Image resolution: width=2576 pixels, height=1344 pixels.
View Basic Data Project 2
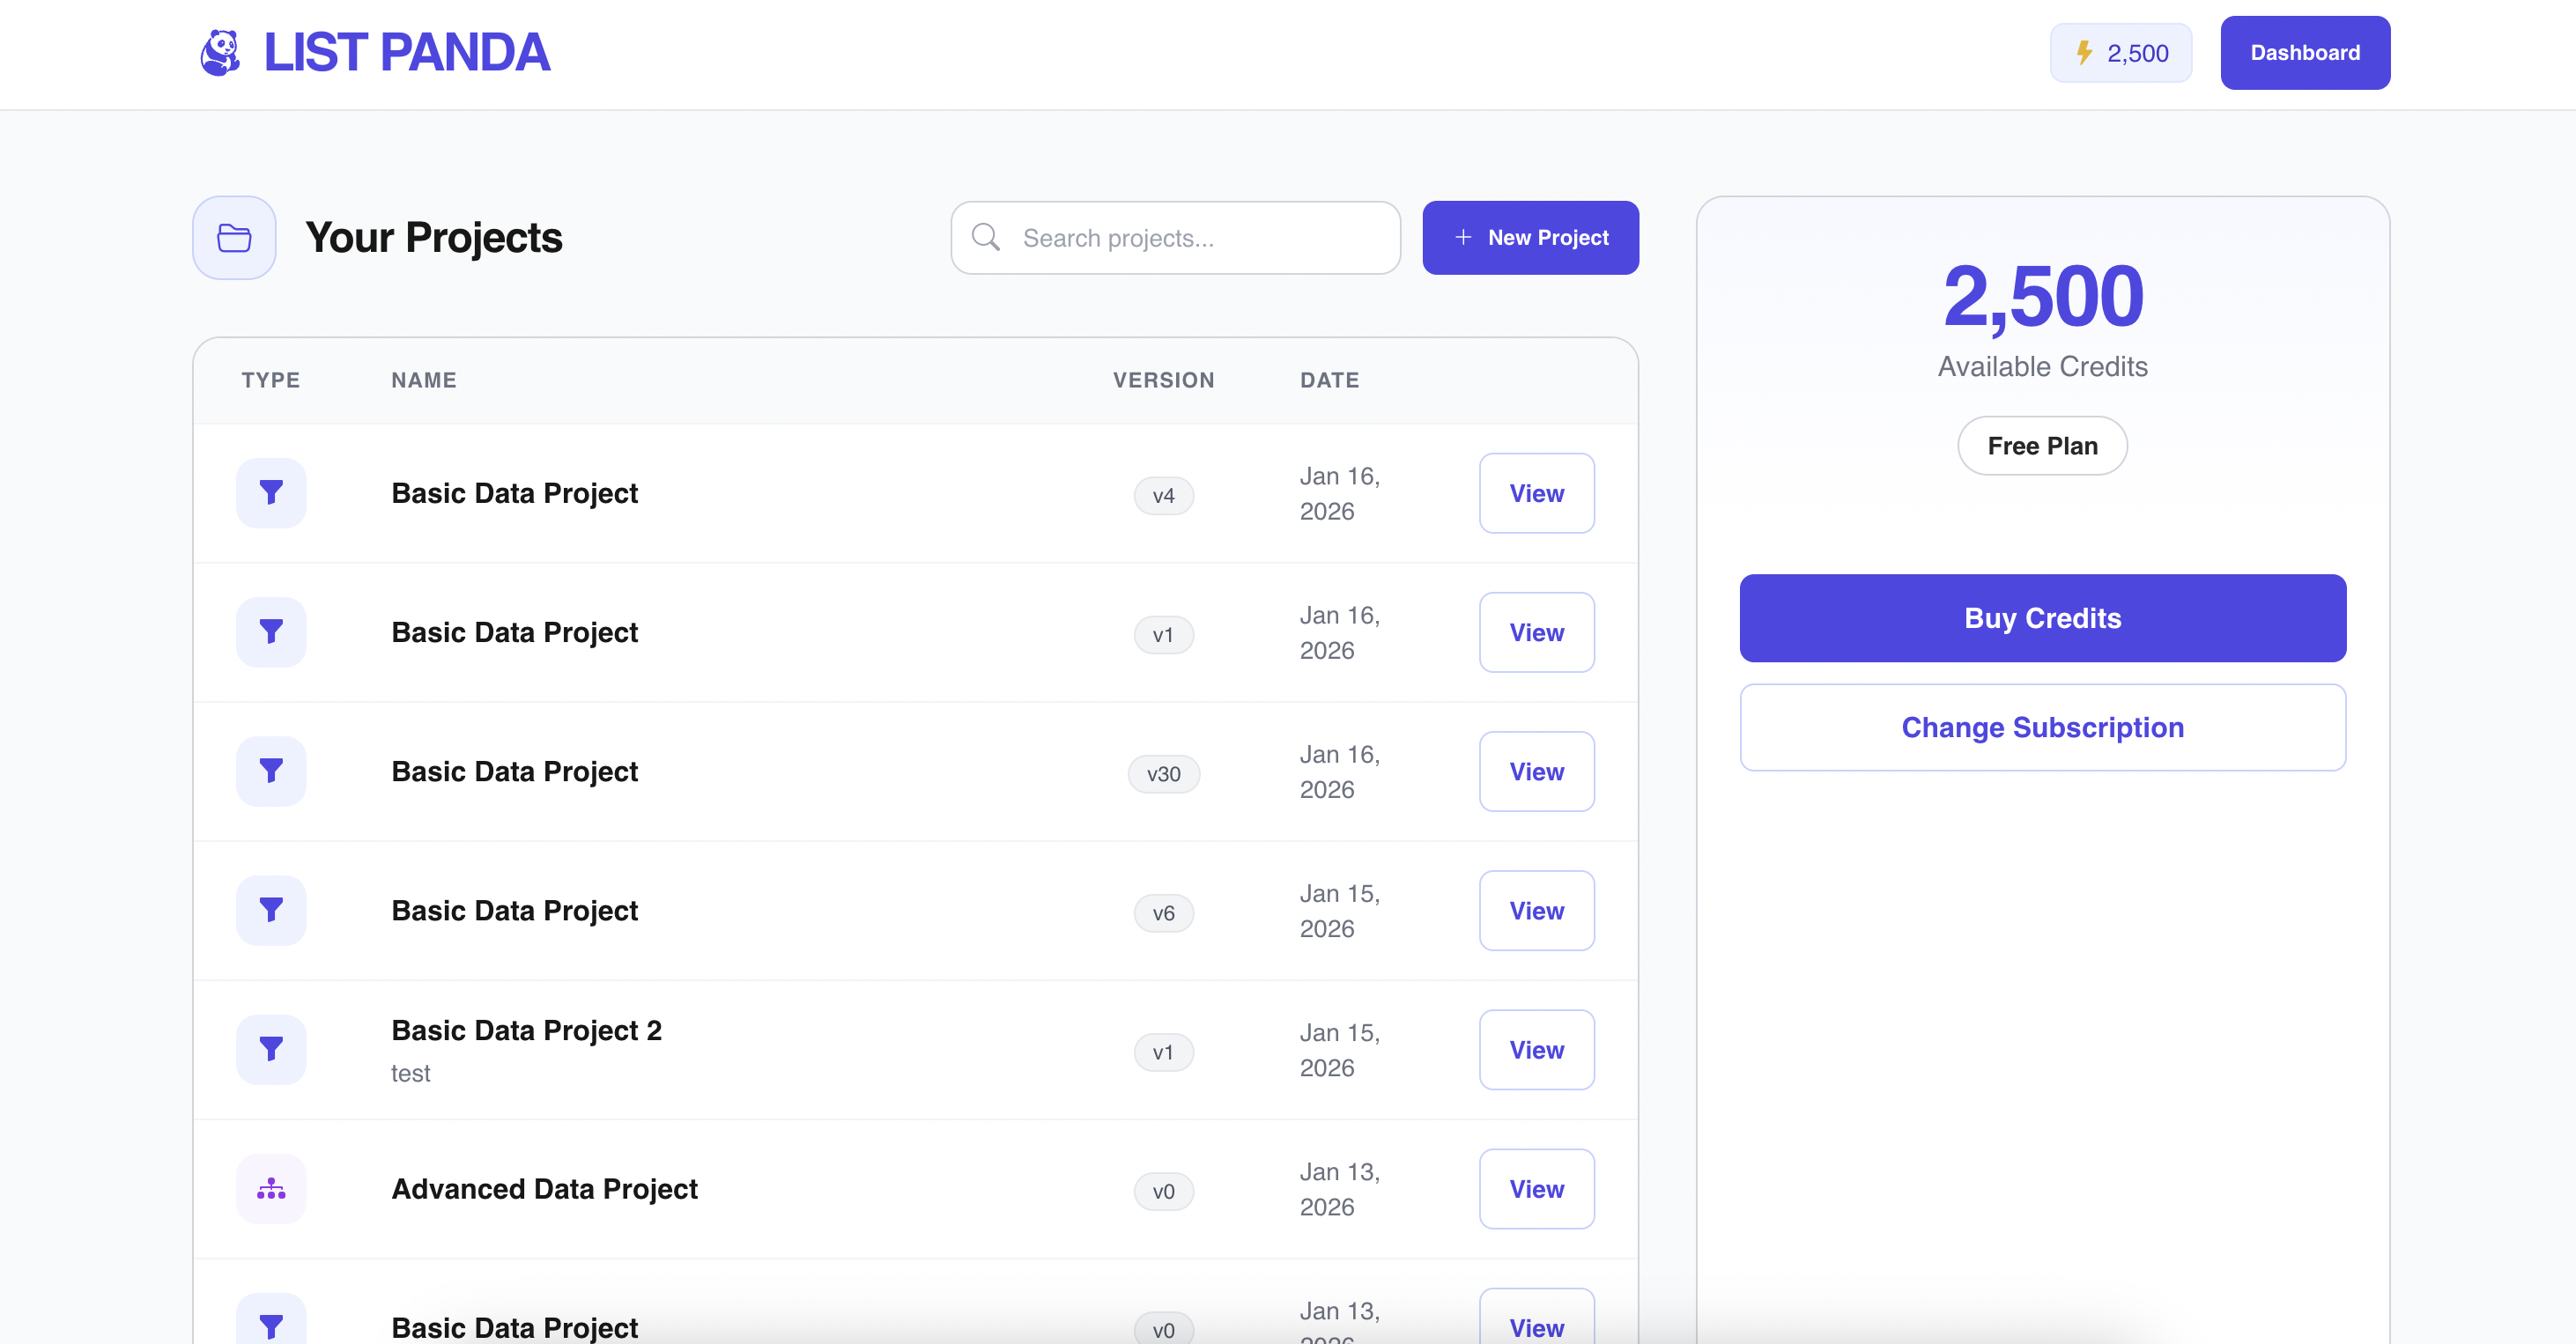pos(1536,1050)
